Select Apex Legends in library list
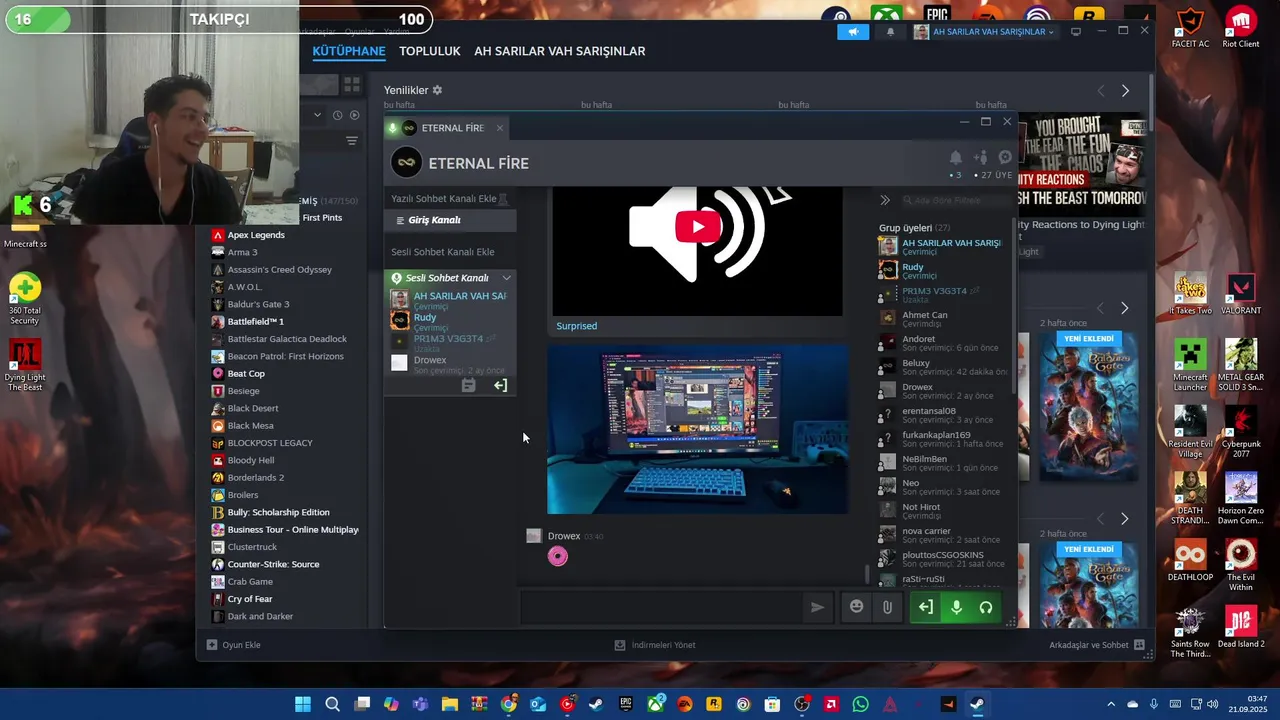 (x=256, y=235)
